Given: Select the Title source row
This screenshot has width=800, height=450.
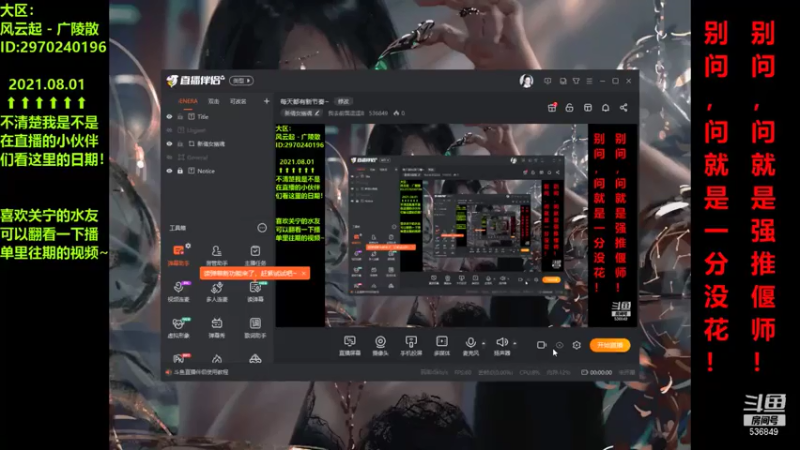Looking at the screenshot, I should click(x=218, y=117).
